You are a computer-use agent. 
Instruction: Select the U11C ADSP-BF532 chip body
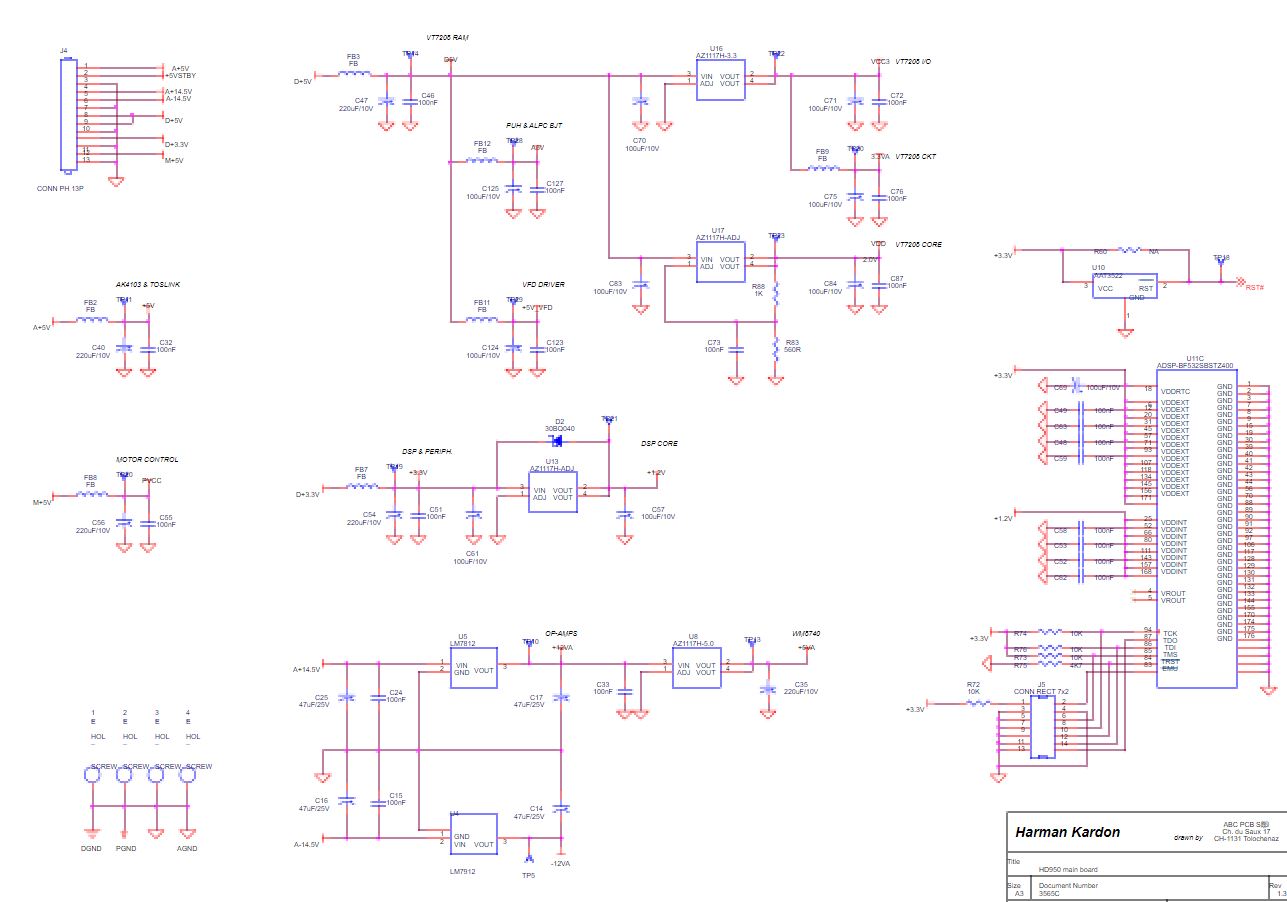click(x=1196, y=528)
